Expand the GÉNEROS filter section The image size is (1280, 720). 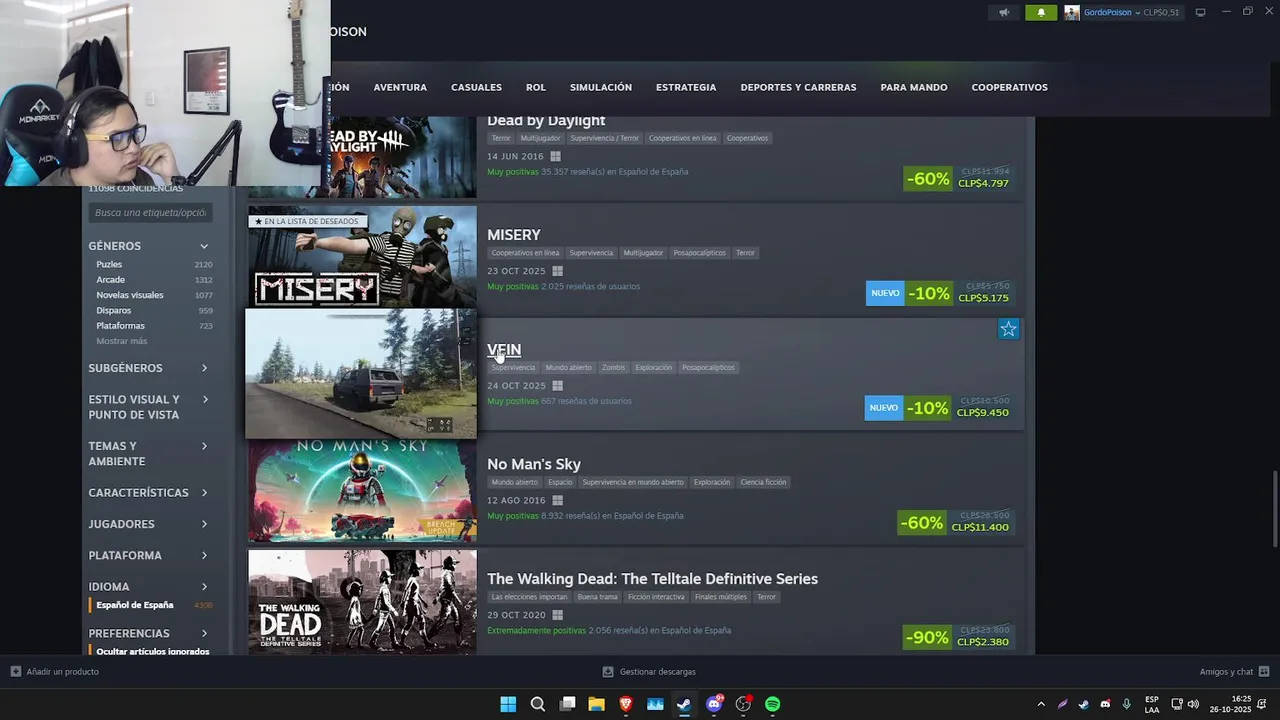tap(150, 246)
